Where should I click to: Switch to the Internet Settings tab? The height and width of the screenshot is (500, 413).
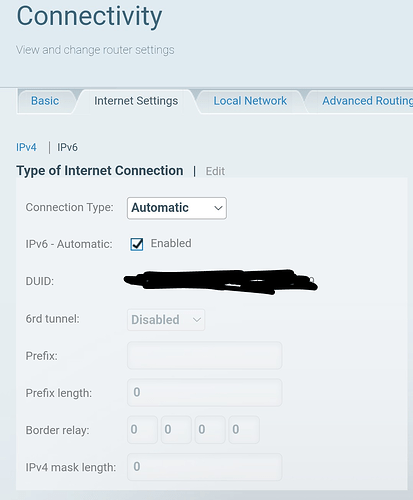click(136, 101)
